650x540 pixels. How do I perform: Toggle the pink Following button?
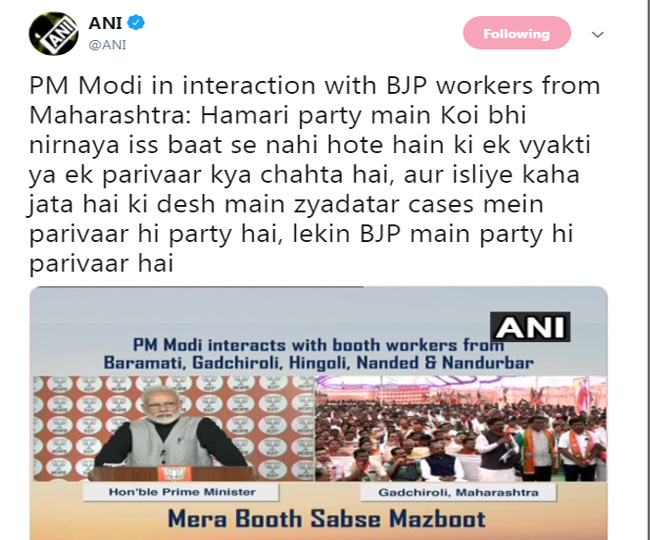click(x=517, y=33)
